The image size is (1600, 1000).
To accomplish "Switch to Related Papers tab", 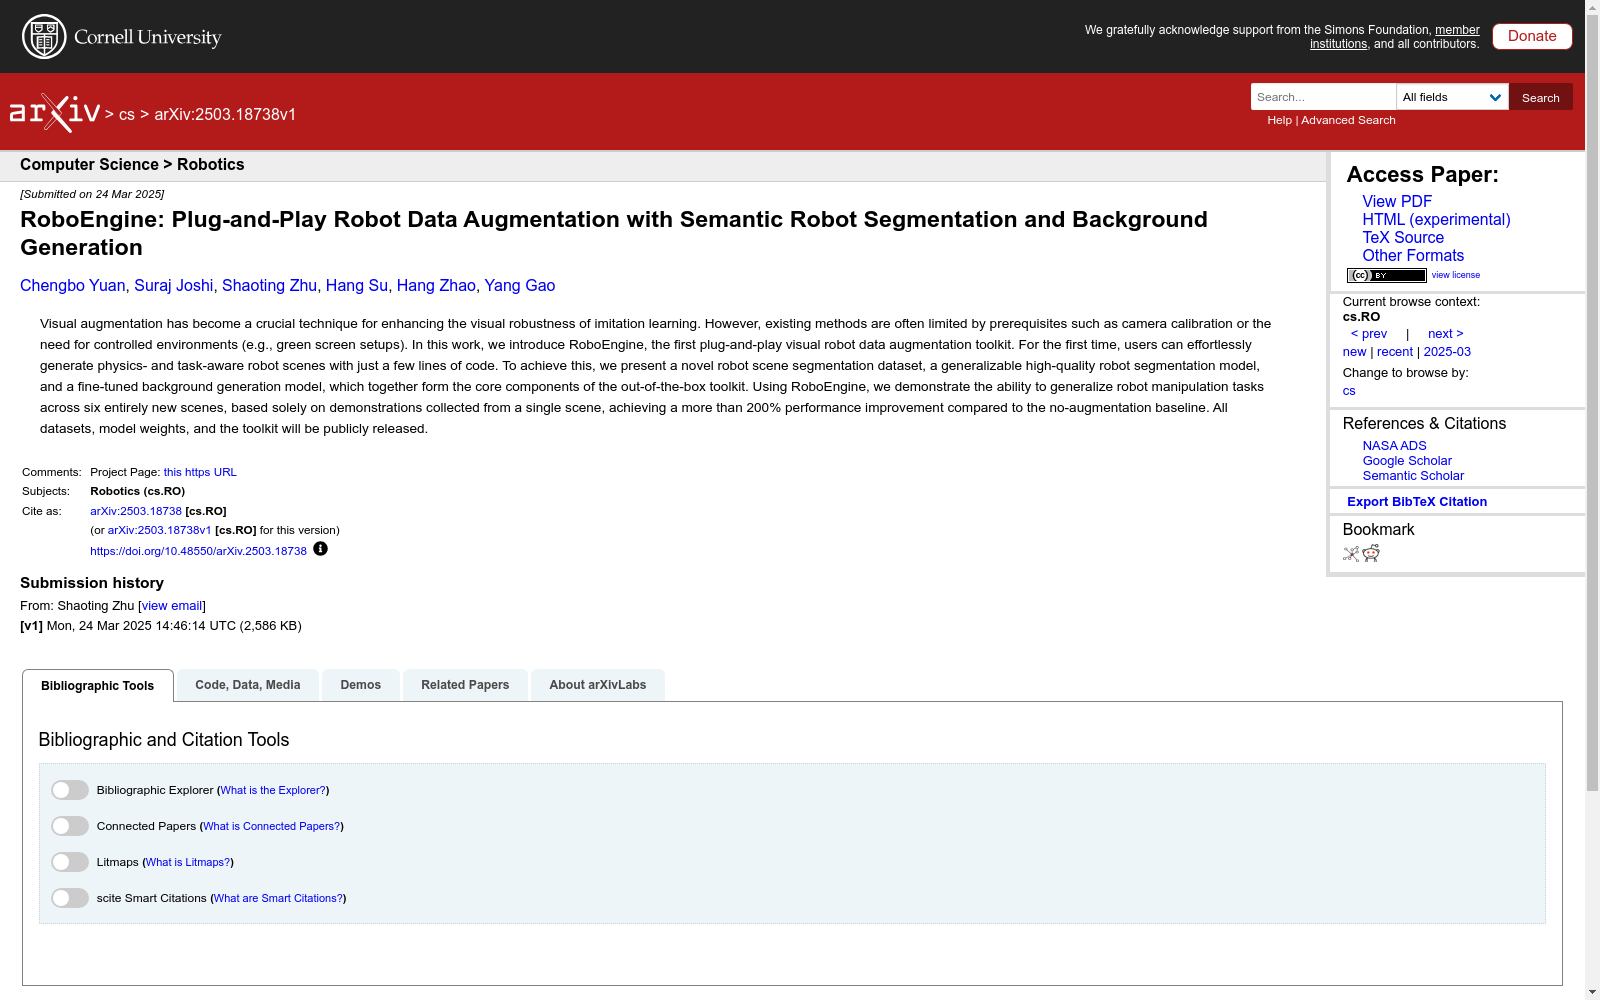I will (465, 685).
